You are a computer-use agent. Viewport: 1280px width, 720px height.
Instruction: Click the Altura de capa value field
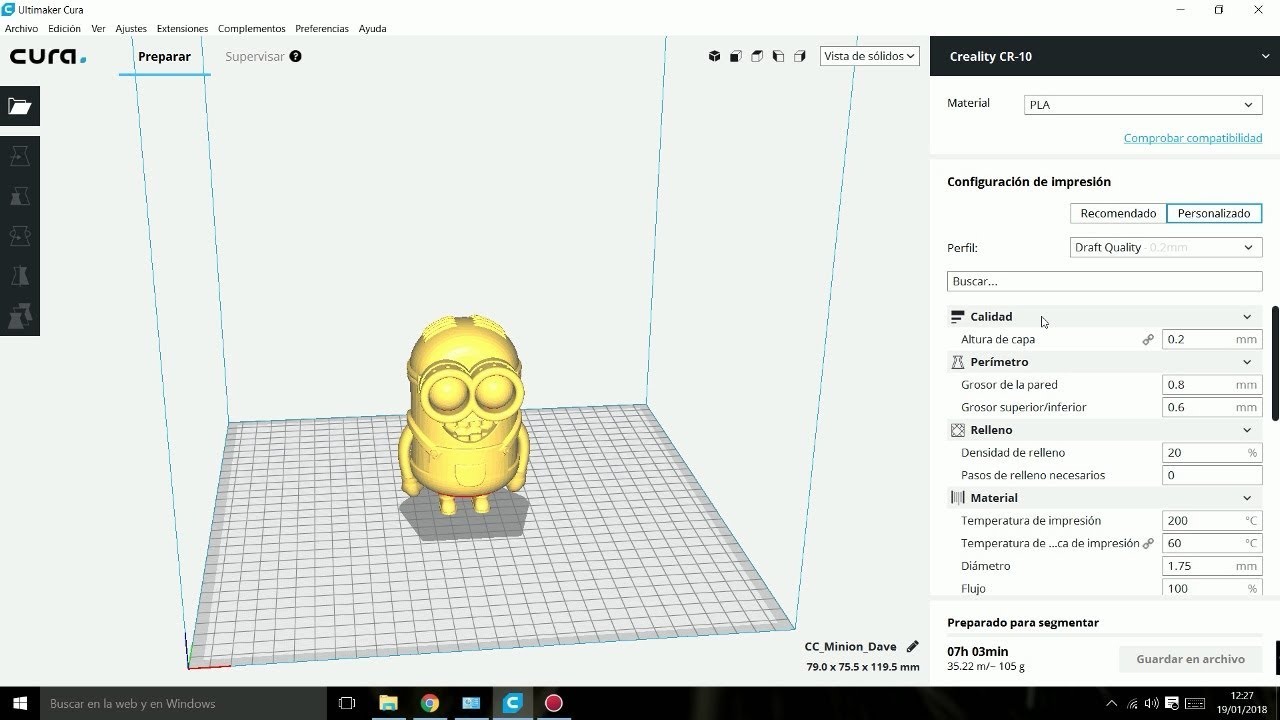click(1212, 340)
